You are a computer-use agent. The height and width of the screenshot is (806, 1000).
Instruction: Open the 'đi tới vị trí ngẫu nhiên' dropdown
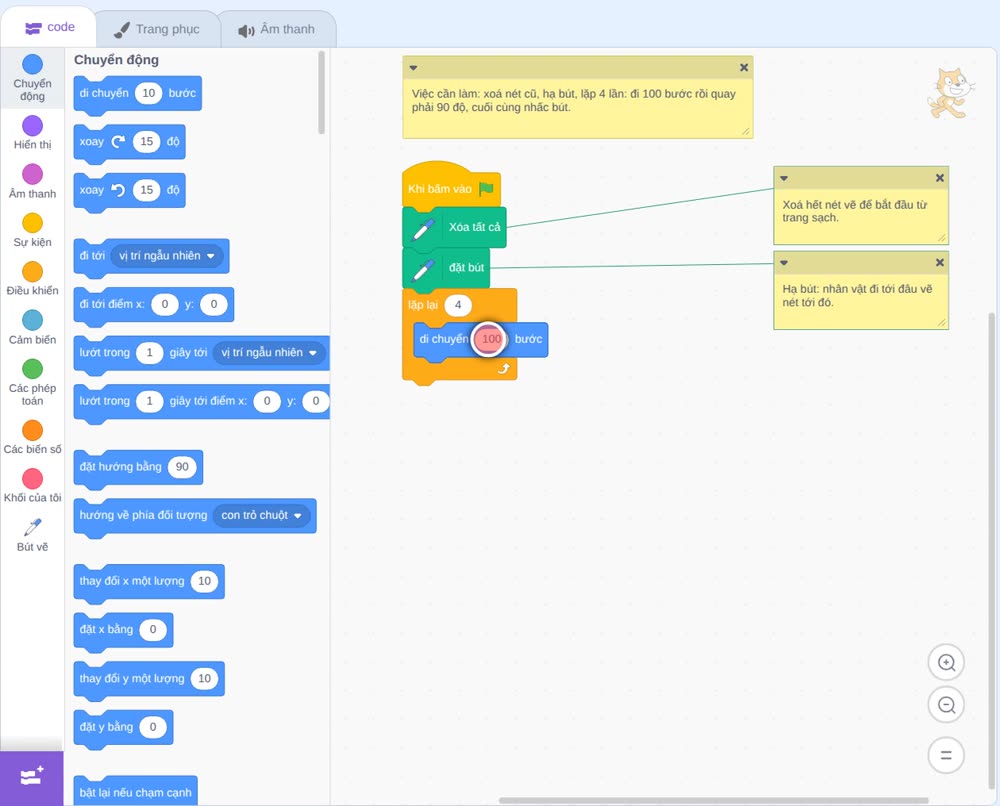click(167, 256)
